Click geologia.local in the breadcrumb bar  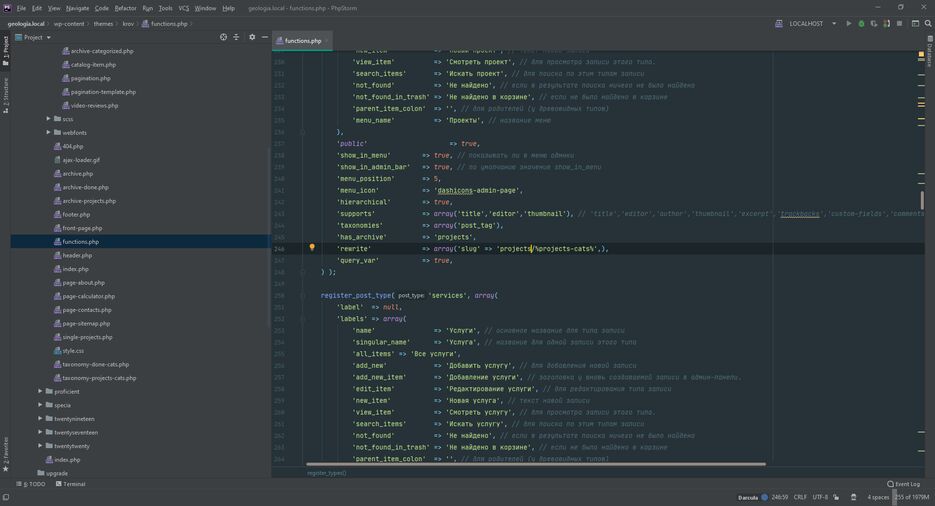coord(26,24)
